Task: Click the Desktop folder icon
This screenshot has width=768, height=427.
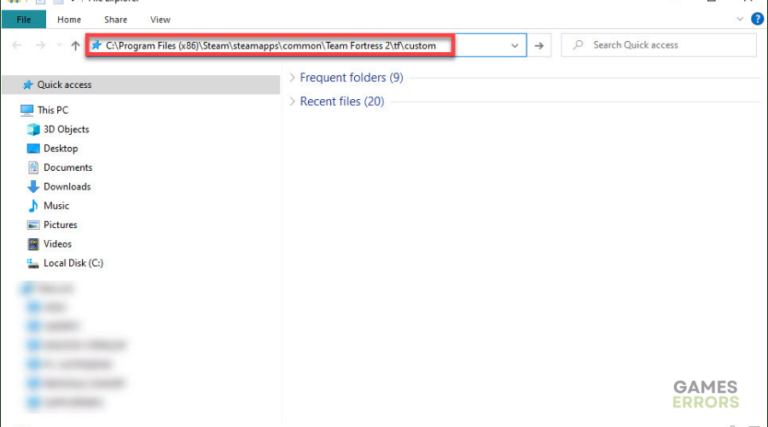Action: [33, 148]
